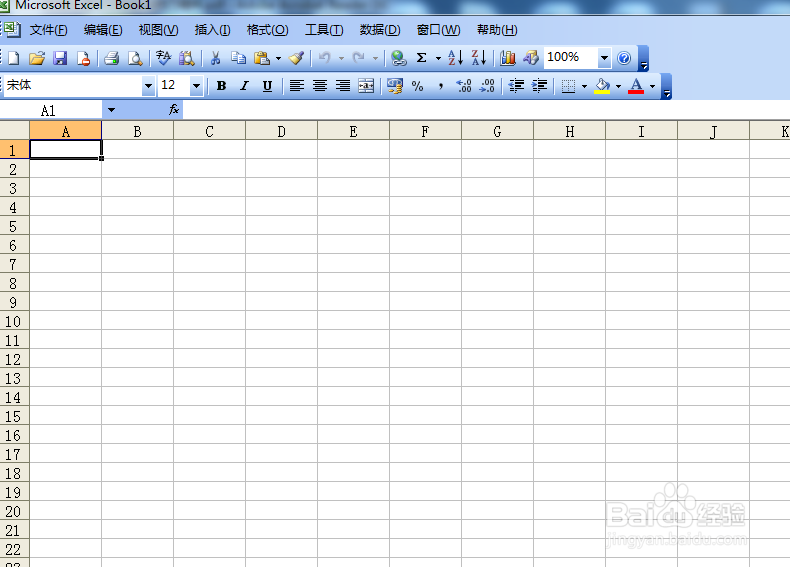Click the grayed-out Redo arrow
The height and width of the screenshot is (567, 790).
click(x=359, y=58)
